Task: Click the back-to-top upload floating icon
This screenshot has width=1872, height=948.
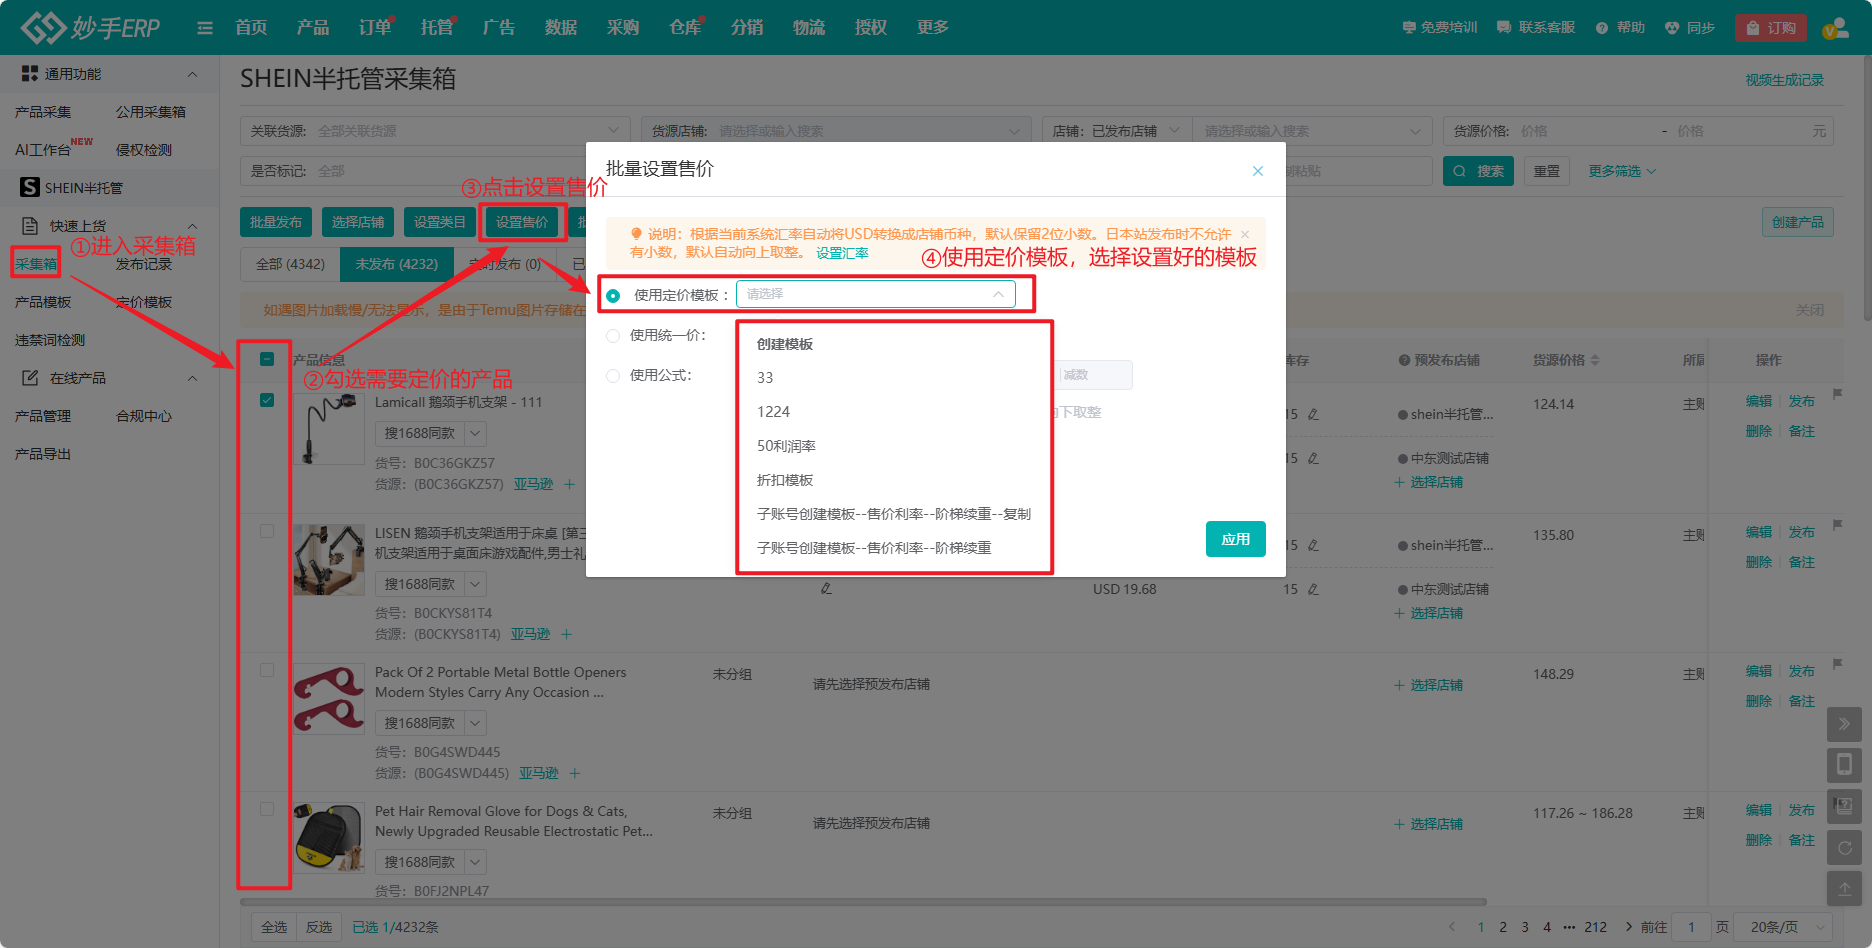Action: [1845, 888]
